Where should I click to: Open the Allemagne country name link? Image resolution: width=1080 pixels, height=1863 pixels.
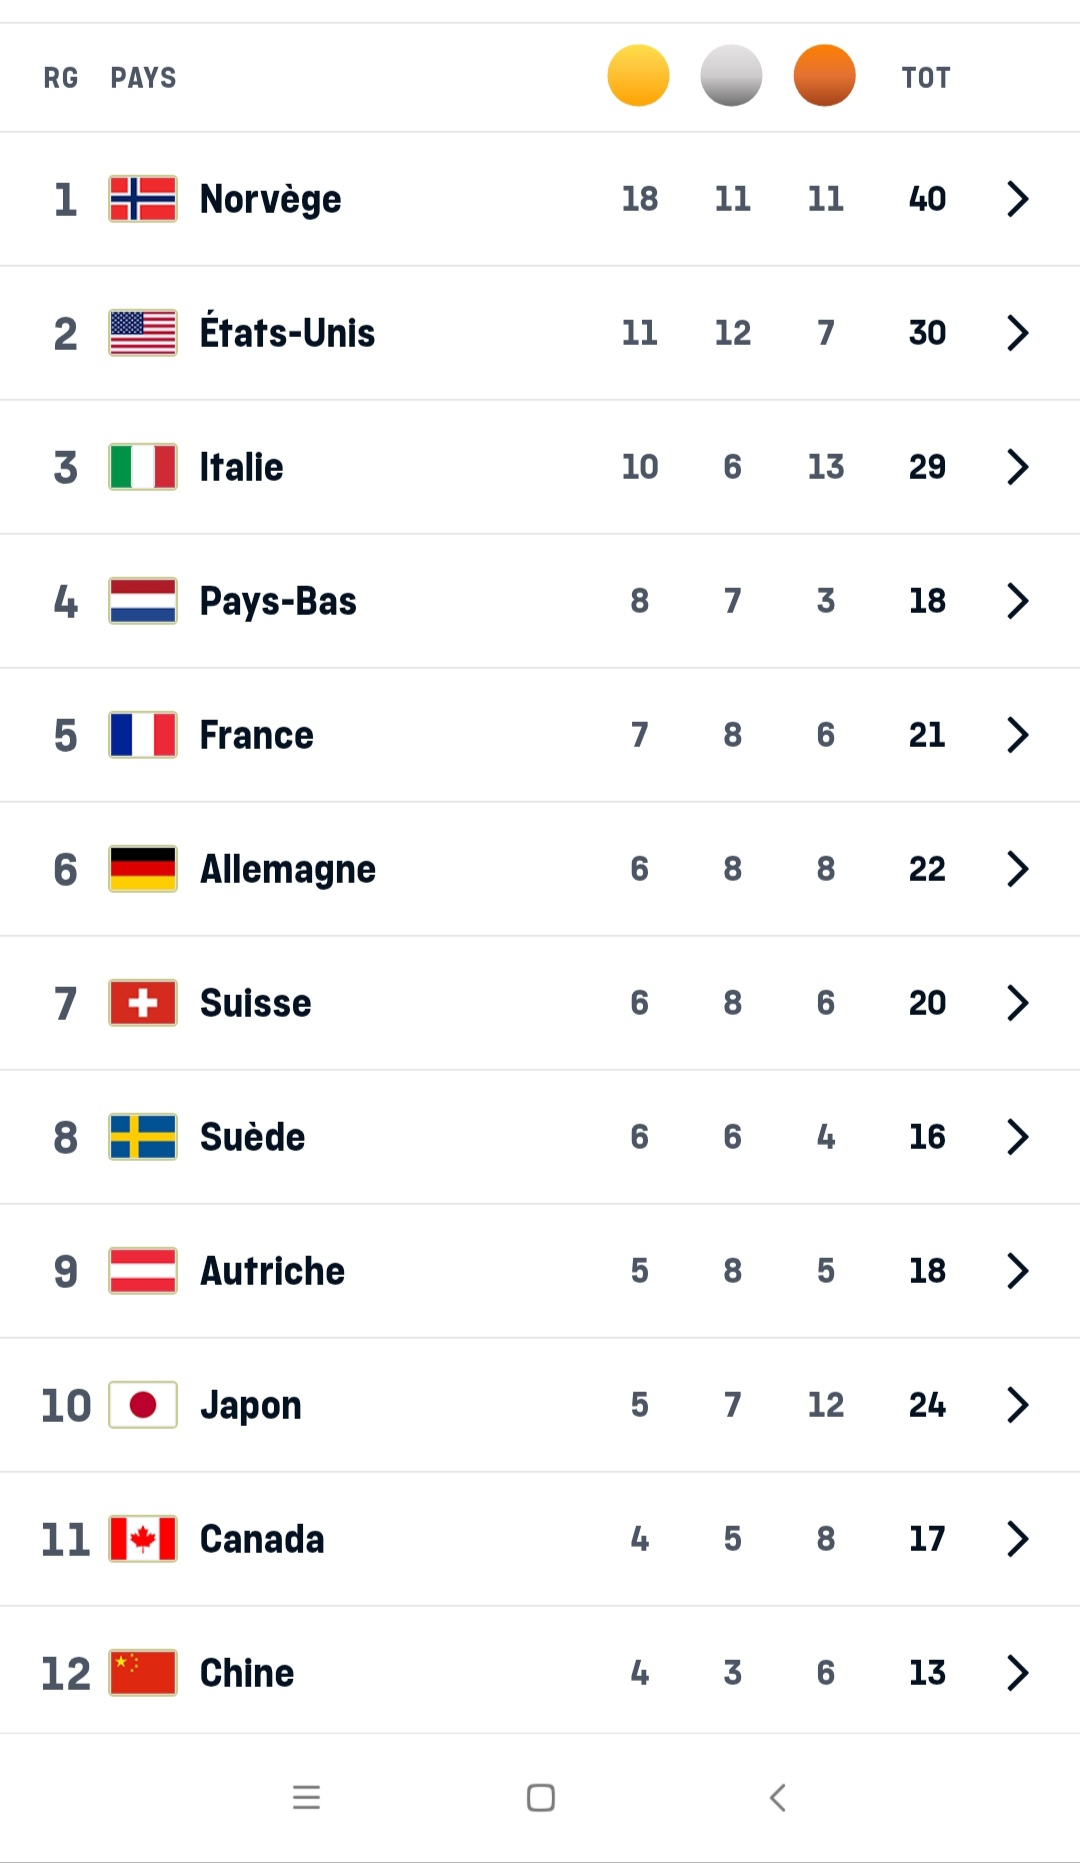(287, 869)
